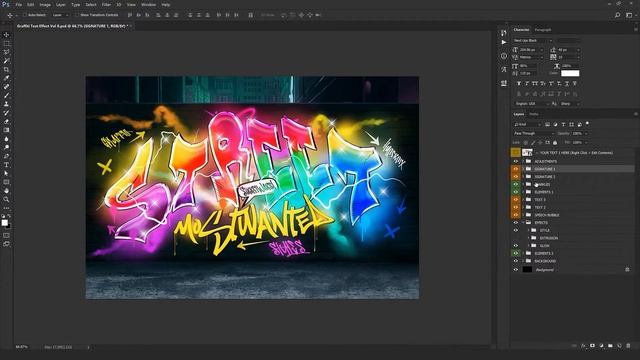
Task: Select the Zoom tool
Action: pos(6,199)
